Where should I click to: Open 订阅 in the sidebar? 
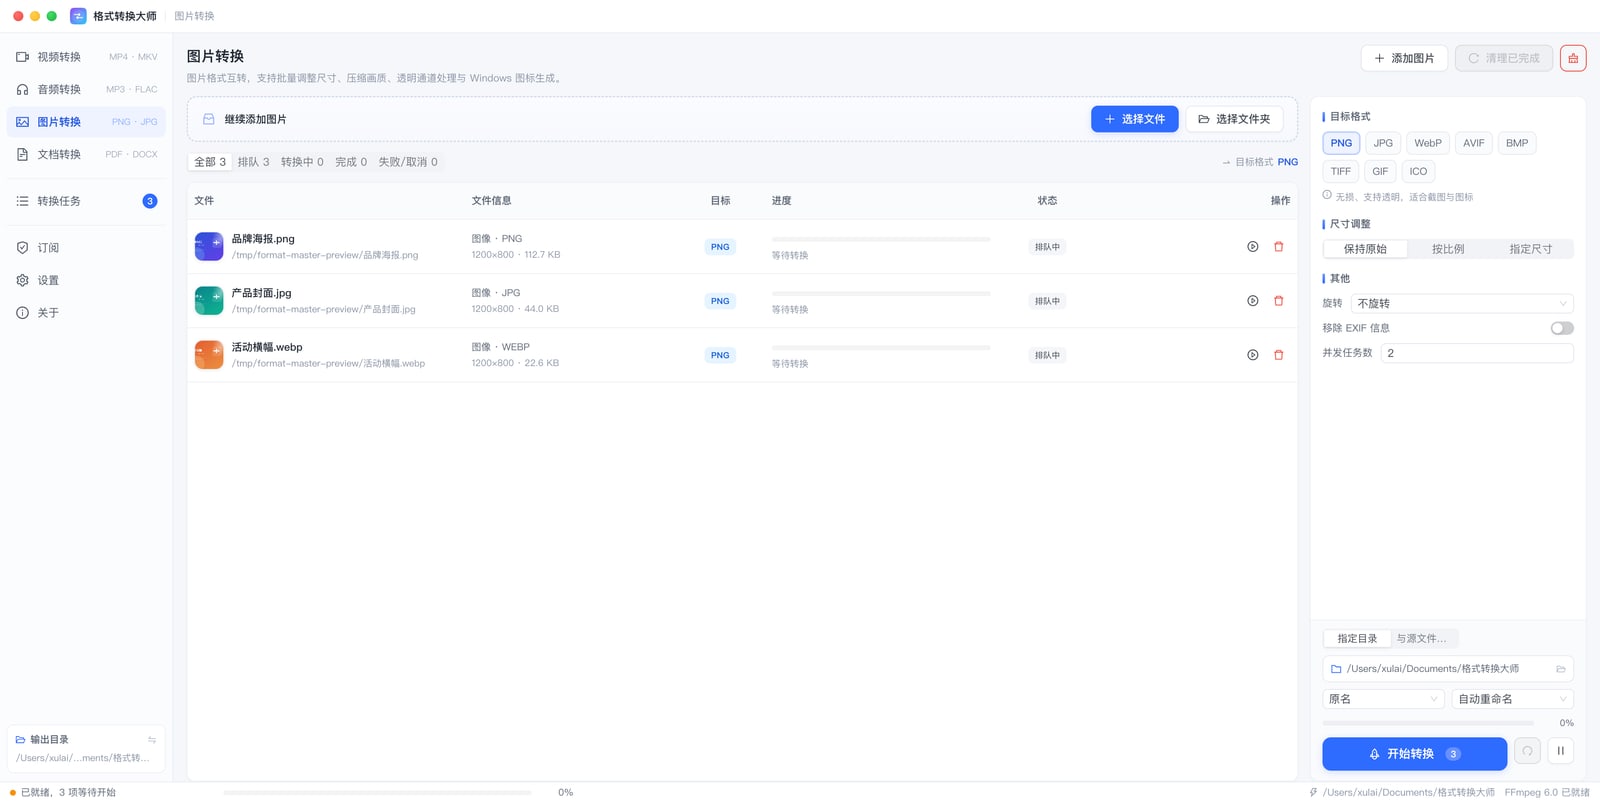pos(86,248)
